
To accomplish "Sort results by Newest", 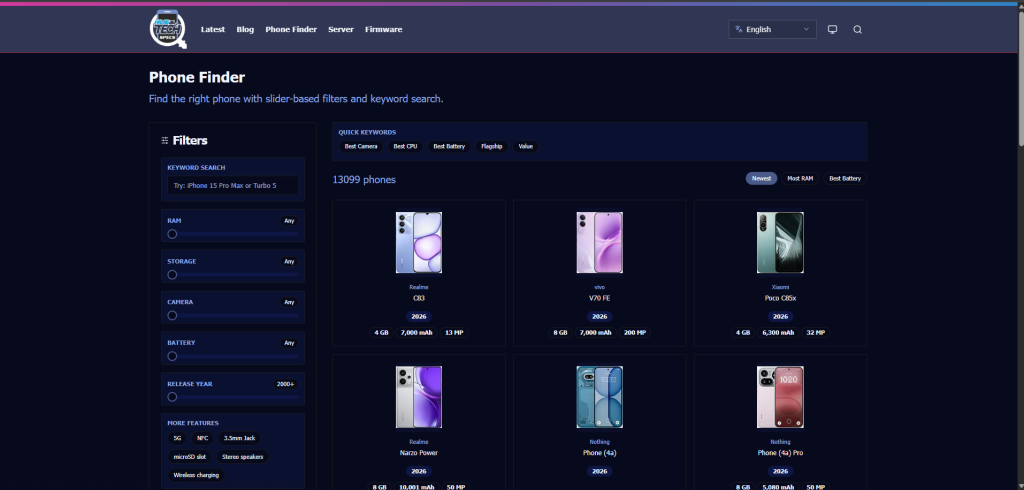I will 761,178.
